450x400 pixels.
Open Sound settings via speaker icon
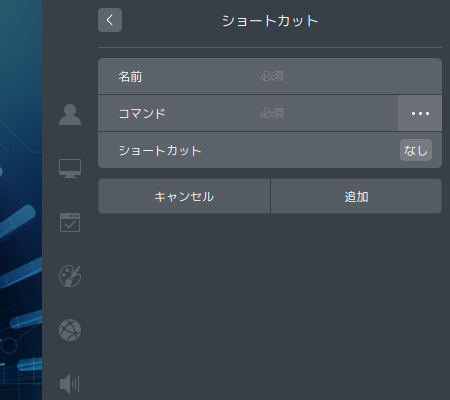click(x=70, y=384)
